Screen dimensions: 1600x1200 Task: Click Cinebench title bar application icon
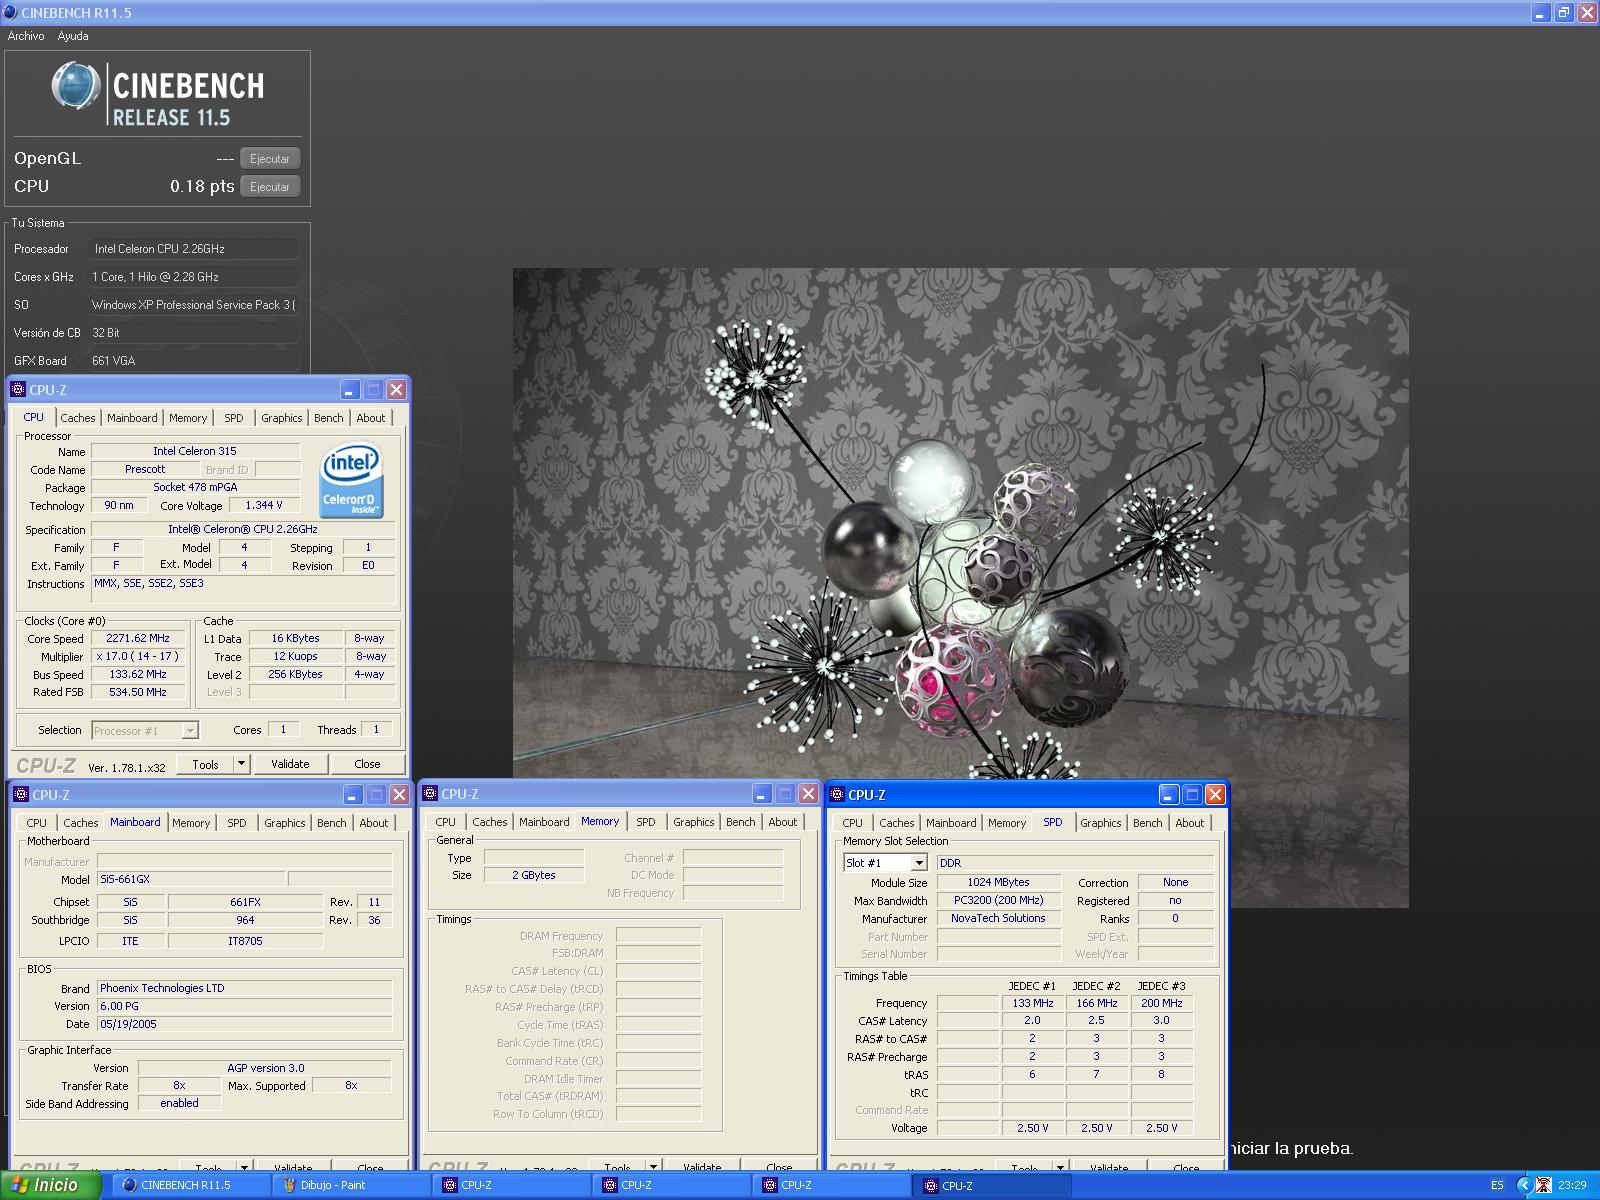tap(10, 12)
